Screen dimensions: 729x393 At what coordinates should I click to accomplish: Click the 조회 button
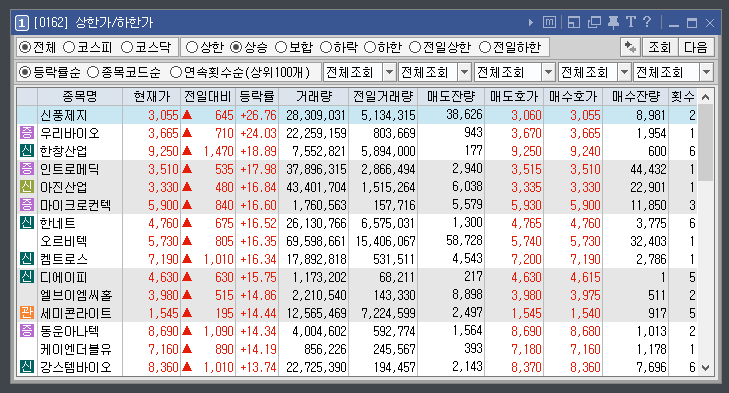click(x=660, y=47)
